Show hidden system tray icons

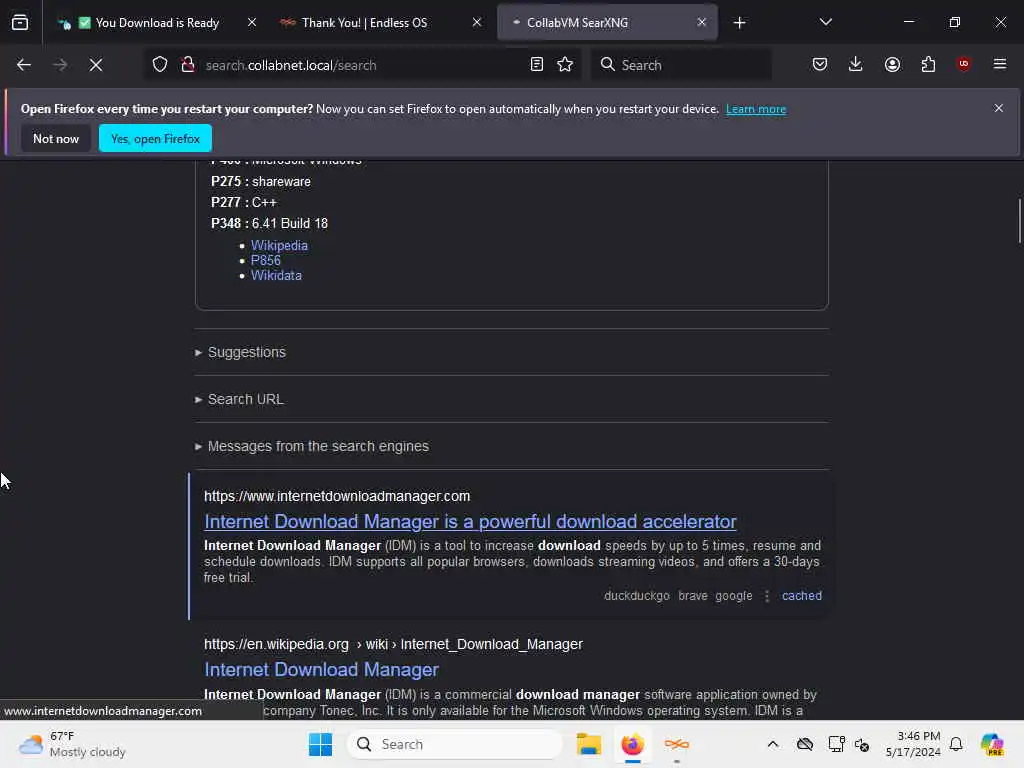[x=773, y=744]
